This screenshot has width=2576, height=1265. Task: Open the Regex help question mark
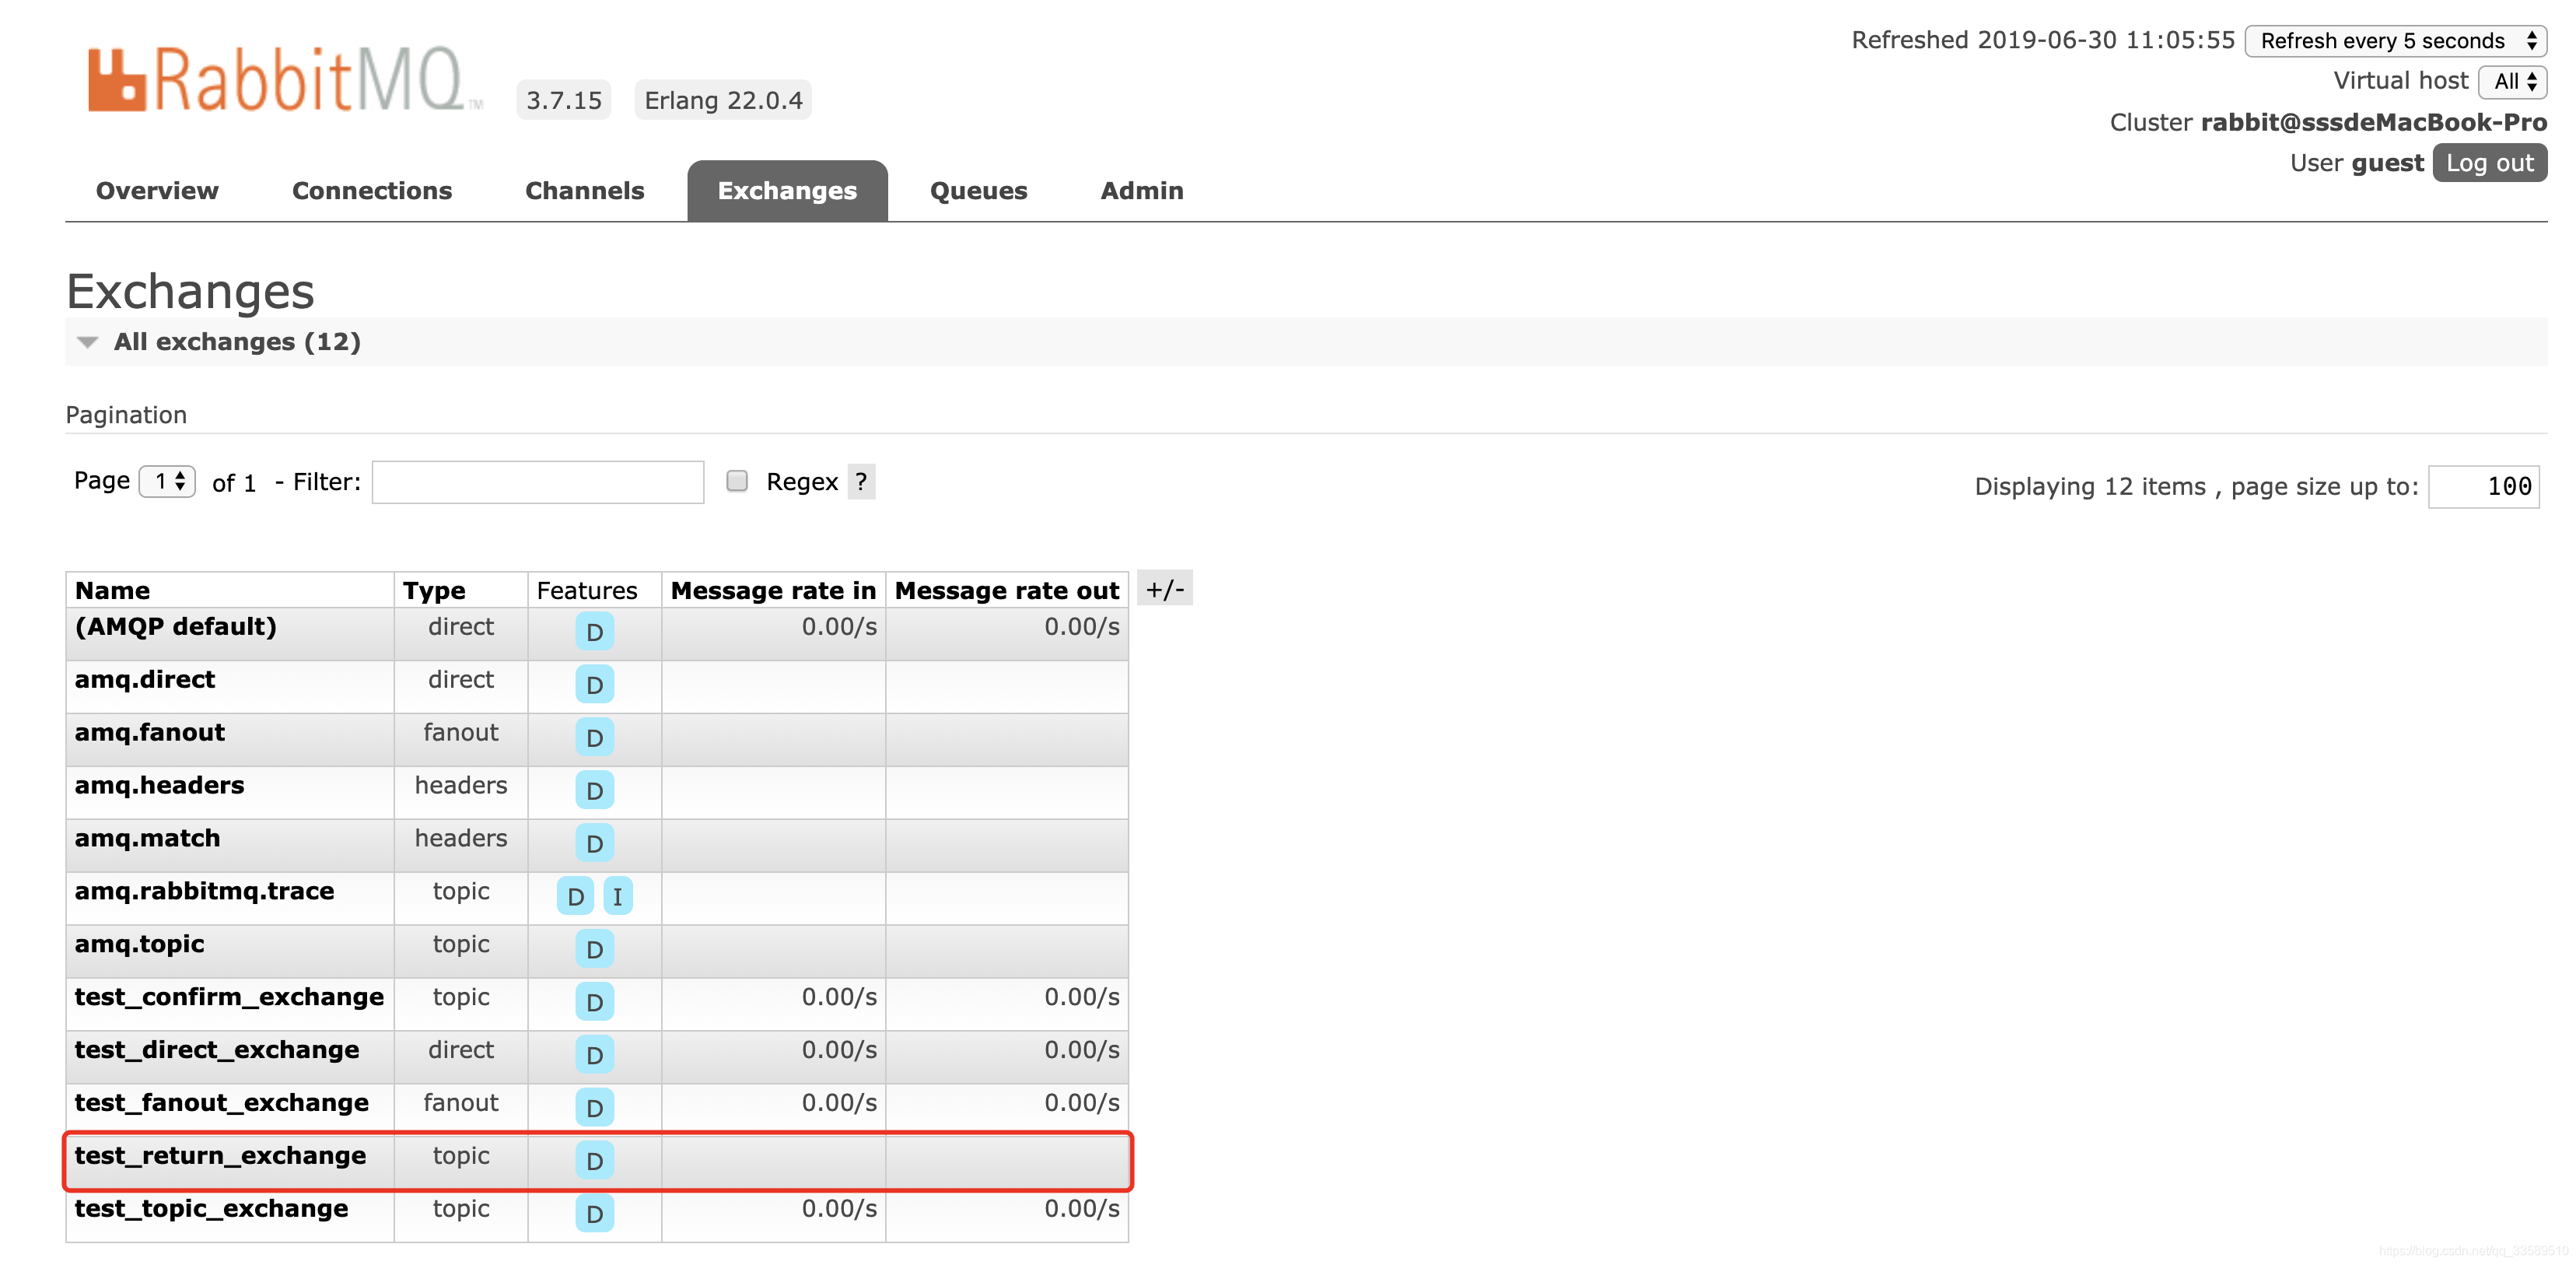coord(860,482)
